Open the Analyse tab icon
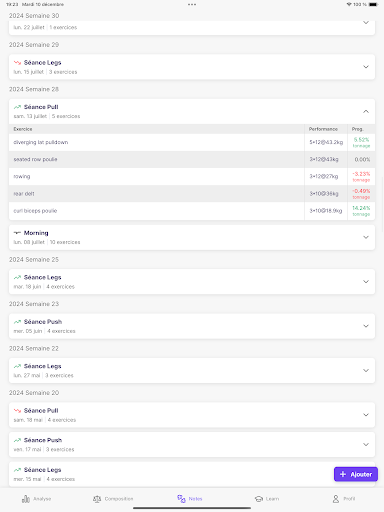384x512 pixels. click(26, 499)
